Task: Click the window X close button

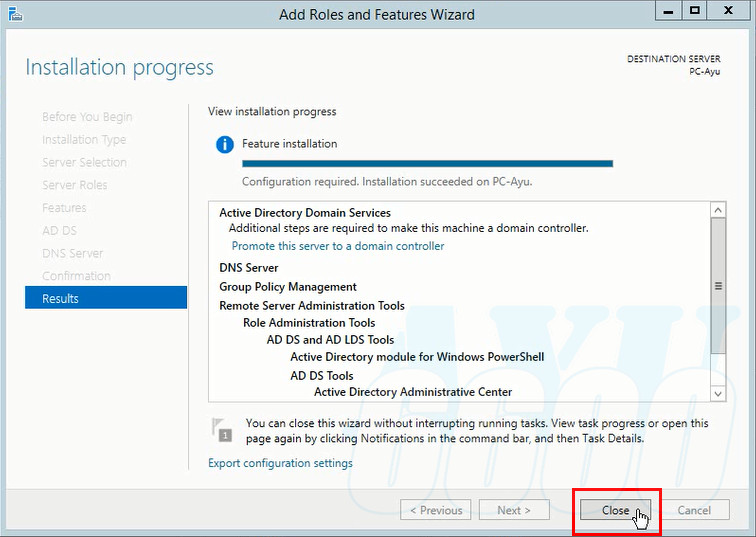Action: tap(729, 11)
